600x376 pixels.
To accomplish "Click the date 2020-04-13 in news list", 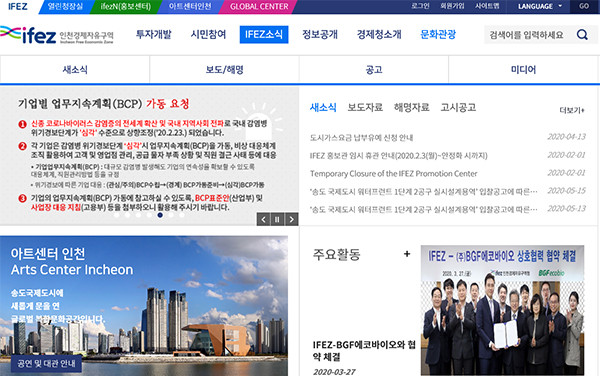I will [x=567, y=137].
